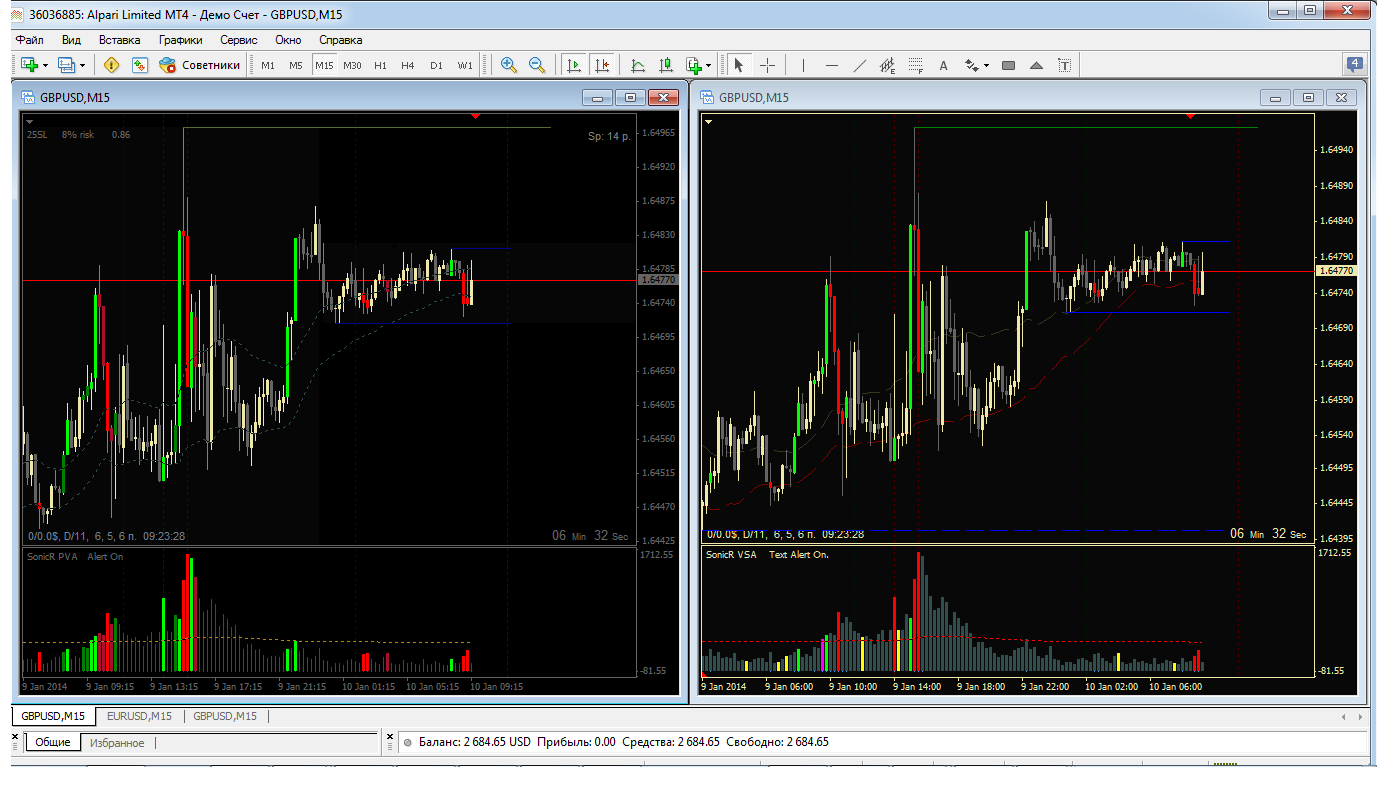Select the triangle shape tool
The height and width of the screenshot is (786, 1378).
coord(1036,65)
